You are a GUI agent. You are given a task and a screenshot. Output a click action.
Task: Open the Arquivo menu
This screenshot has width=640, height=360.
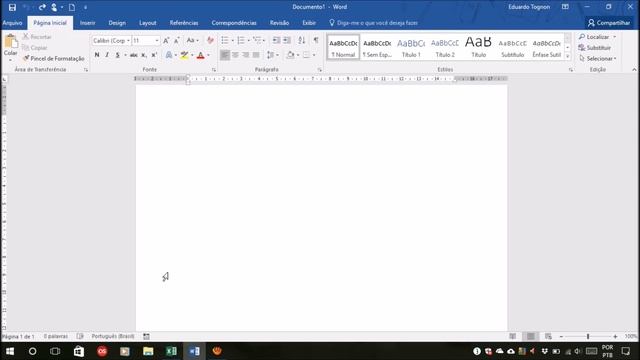[13, 23]
